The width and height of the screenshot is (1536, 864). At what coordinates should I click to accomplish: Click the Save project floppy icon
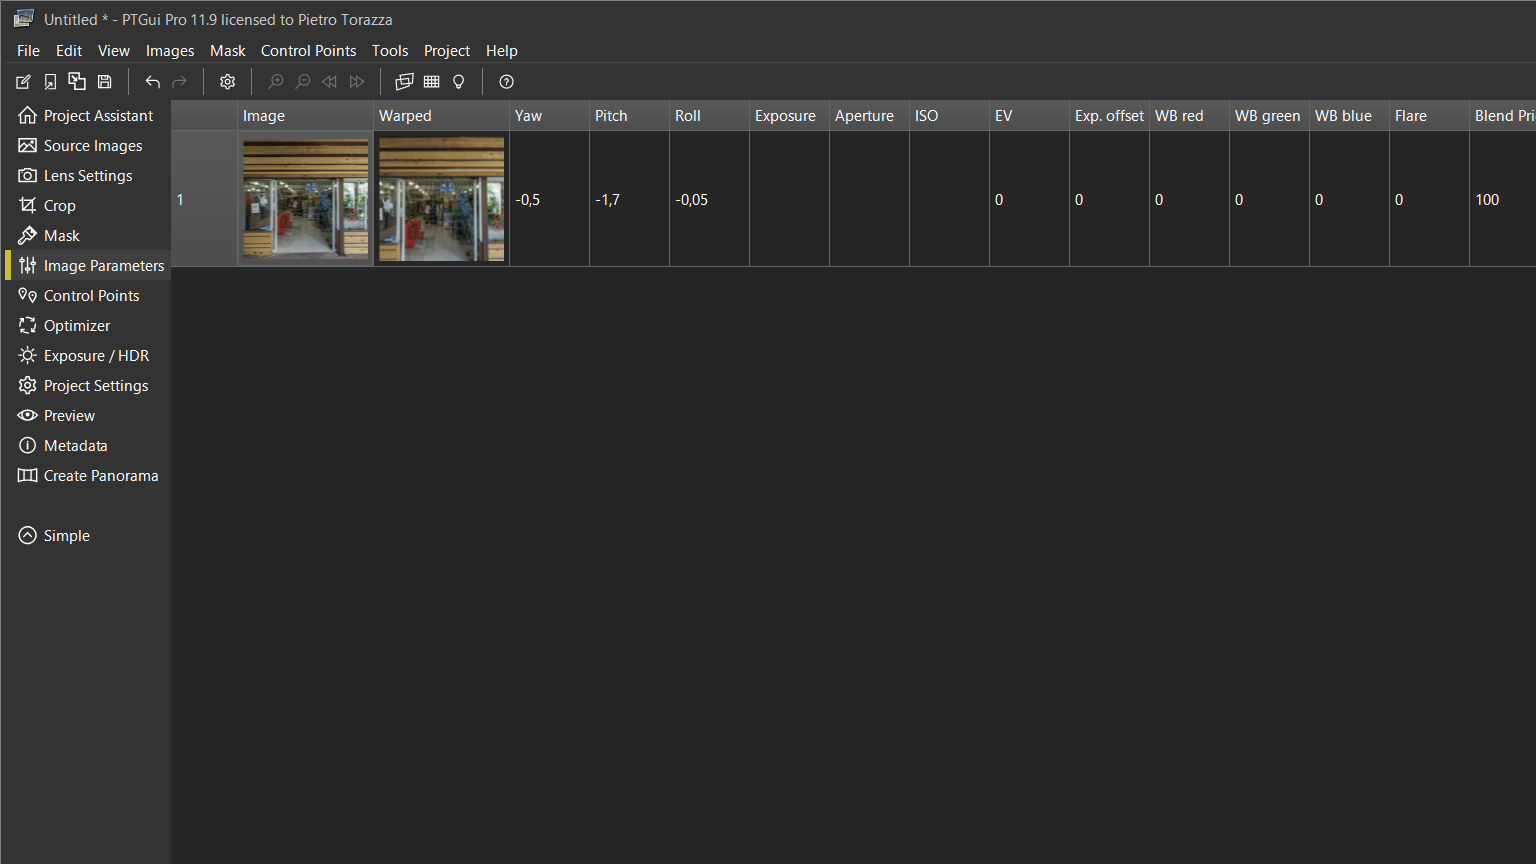pos(104,82)
